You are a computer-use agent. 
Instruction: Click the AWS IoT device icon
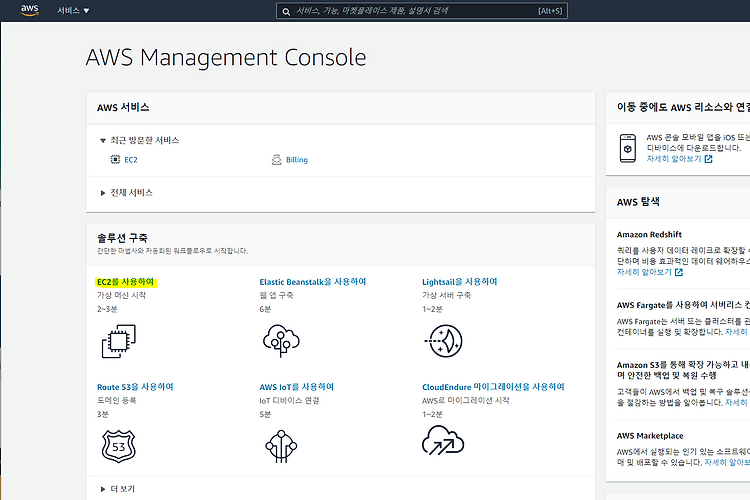pyautogui.click(x=281, y=446)
